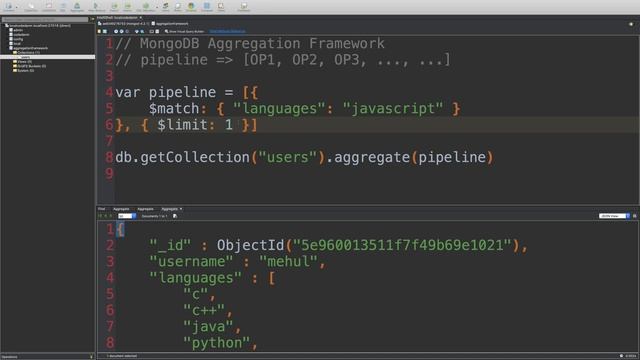Open the Schema explorer

pos(191,6)
